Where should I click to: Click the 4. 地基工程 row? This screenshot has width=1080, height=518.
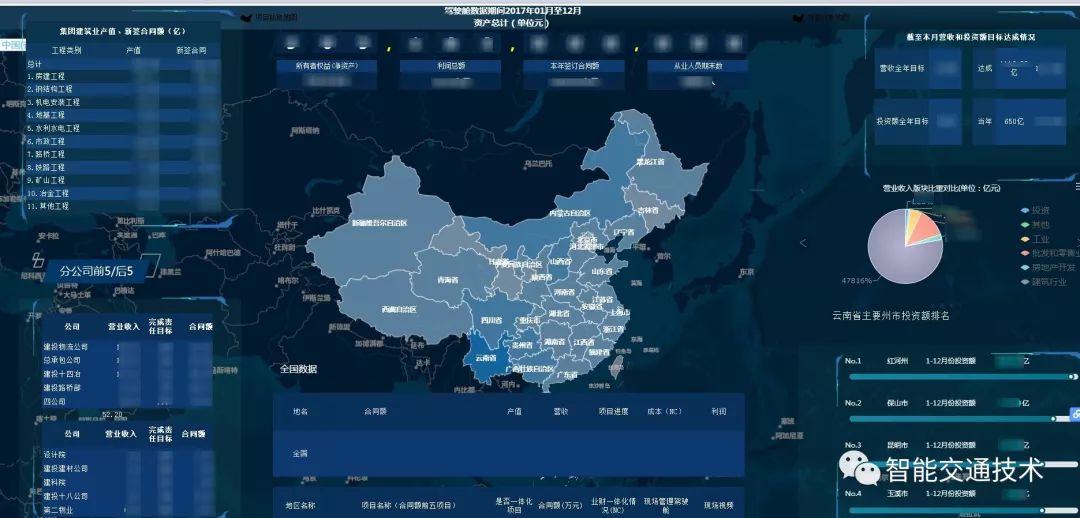tap(124, 116)
